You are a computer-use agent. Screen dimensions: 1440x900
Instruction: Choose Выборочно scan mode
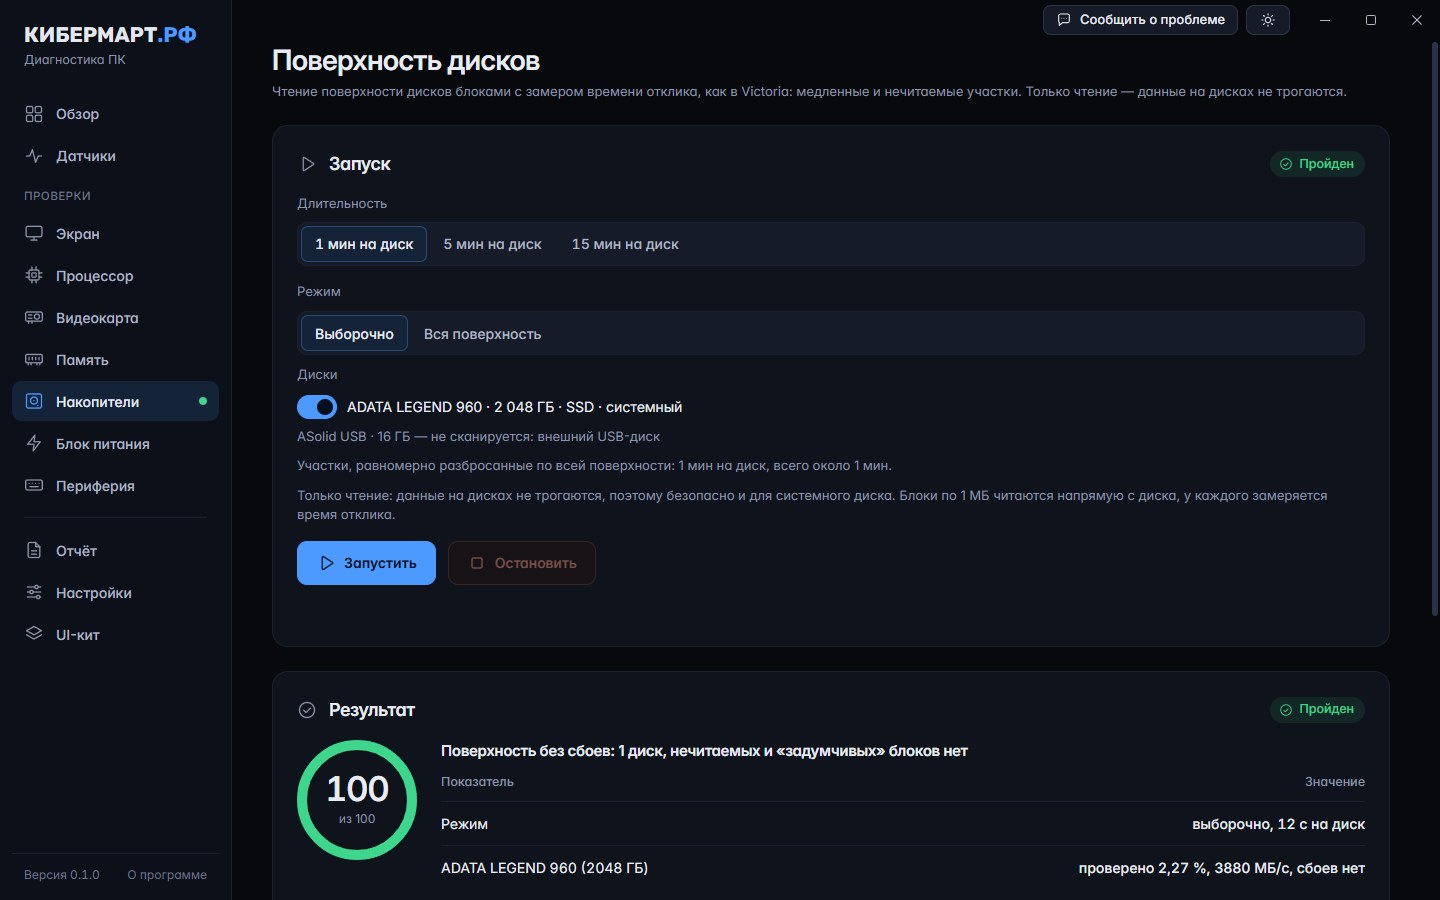(354, 334)
